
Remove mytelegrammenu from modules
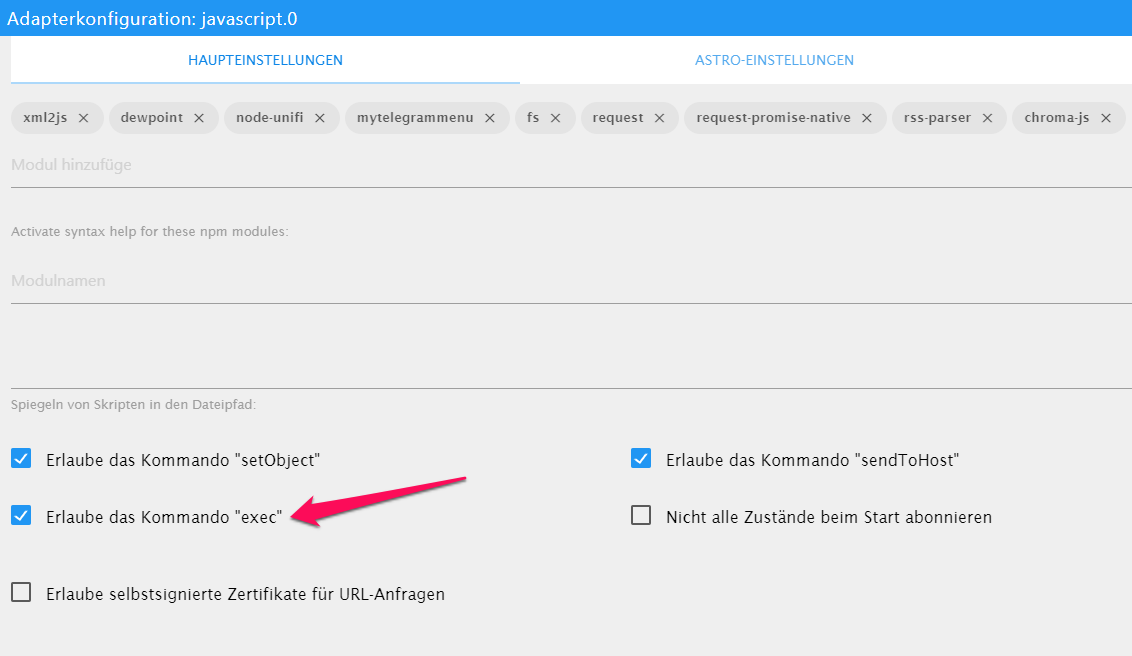coord(490,118)
